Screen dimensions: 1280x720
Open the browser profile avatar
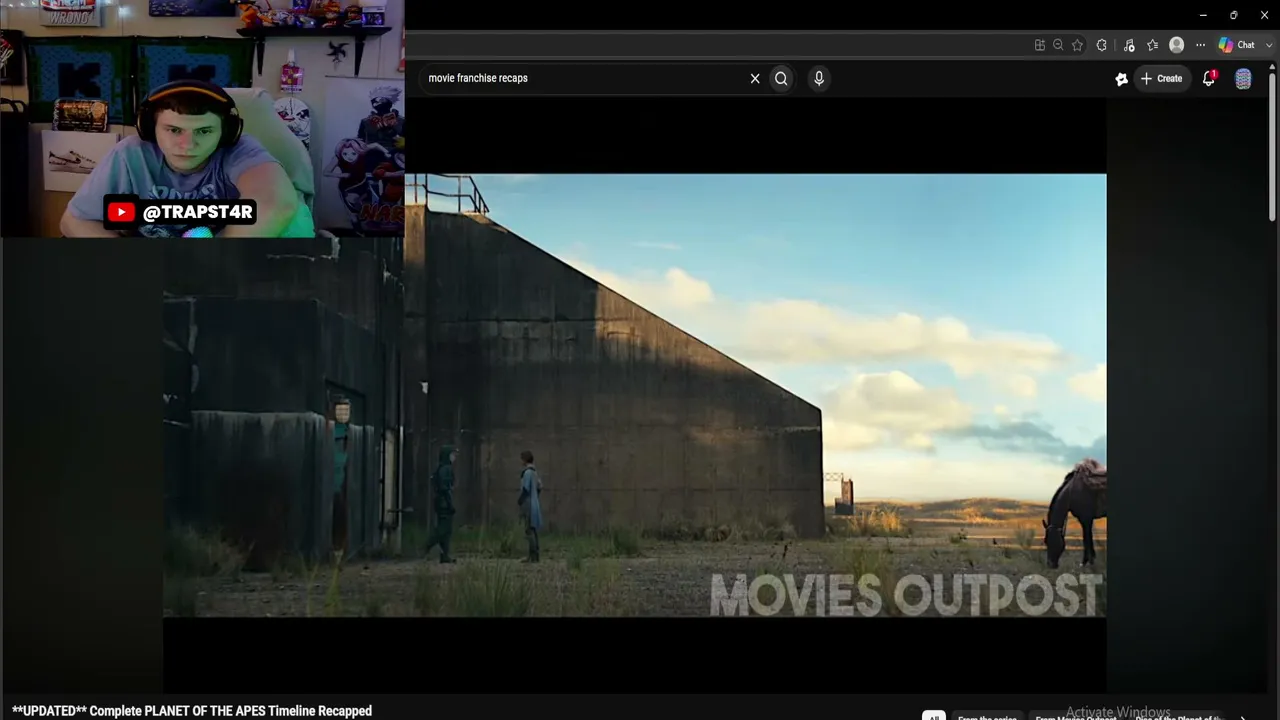1177,45
